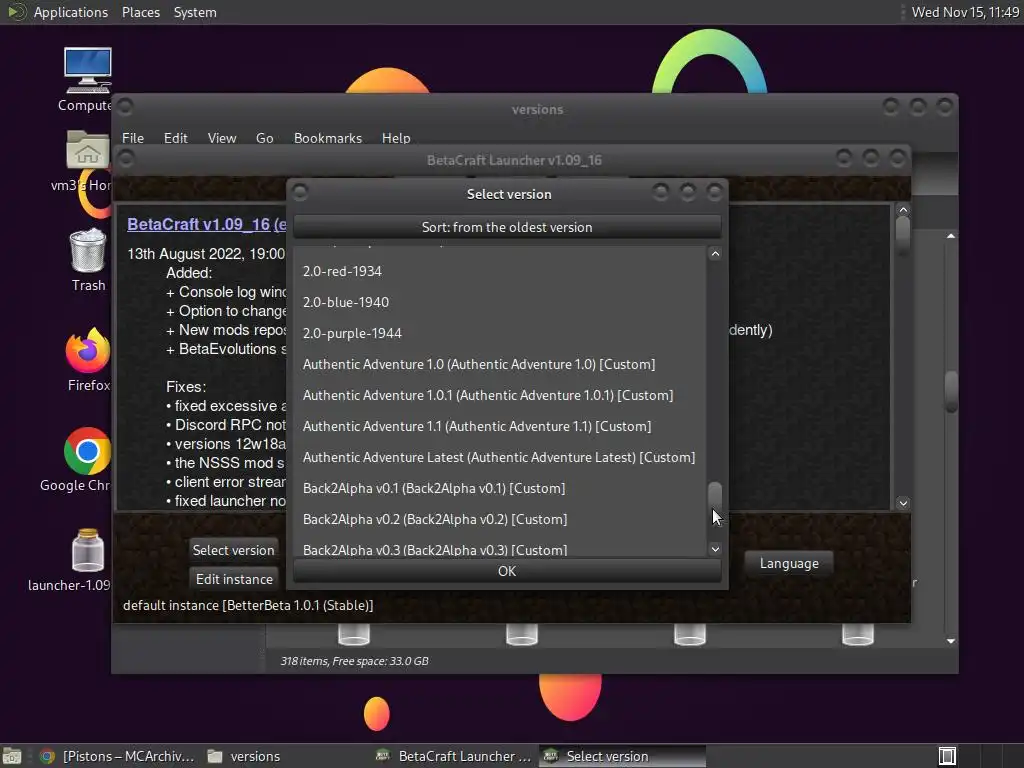Confirm selection with the OK button
1024x768 pixels.
(507, 571)
